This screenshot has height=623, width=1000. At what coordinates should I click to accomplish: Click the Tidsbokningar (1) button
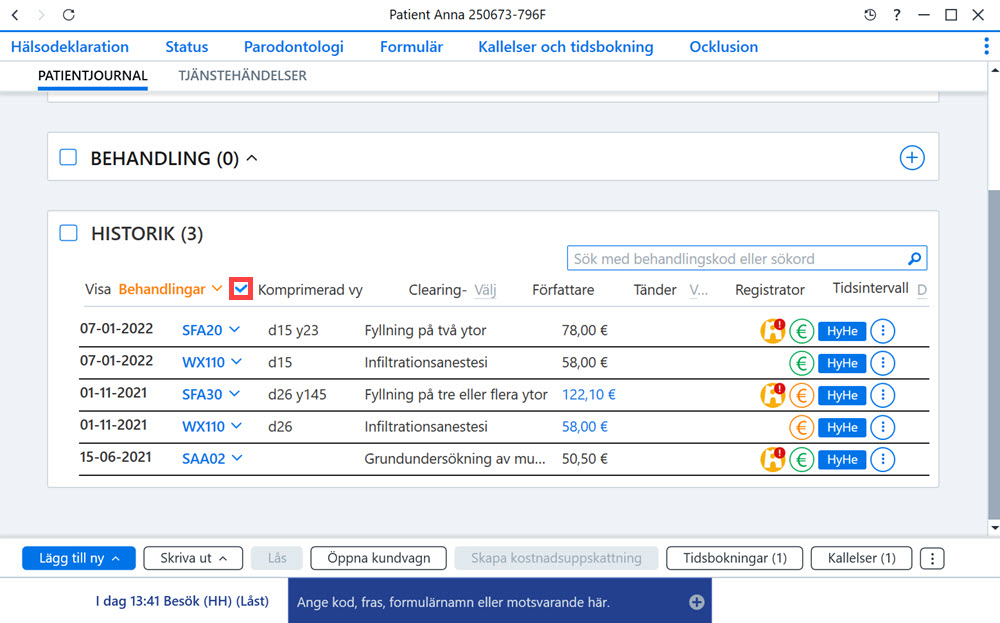click(735, 558)
